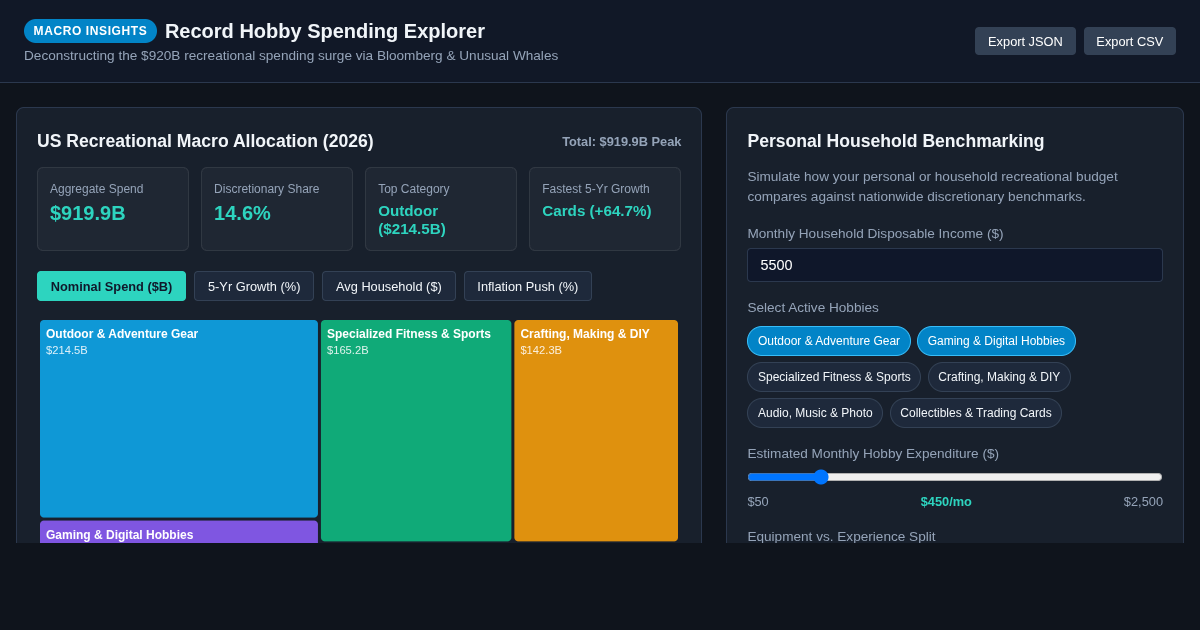Select the Gaming & Digital Hobbies treemap block
The width and height of the screenshot is (1200, 630).
coord(179,532)
